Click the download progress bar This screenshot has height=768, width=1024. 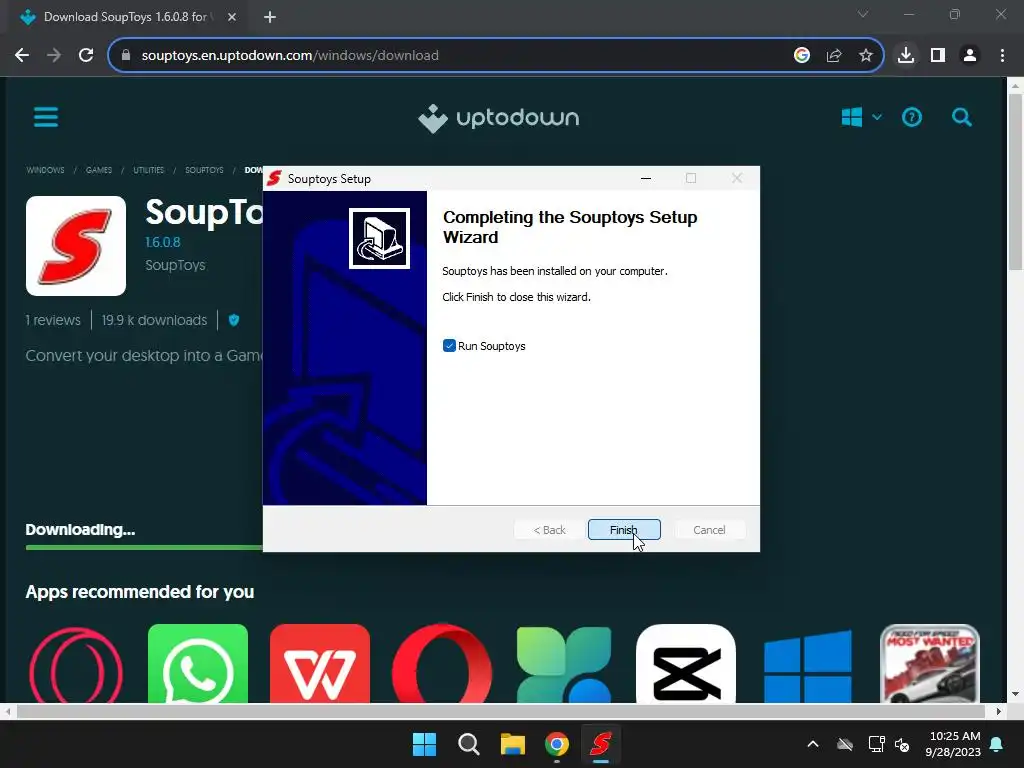144,547
